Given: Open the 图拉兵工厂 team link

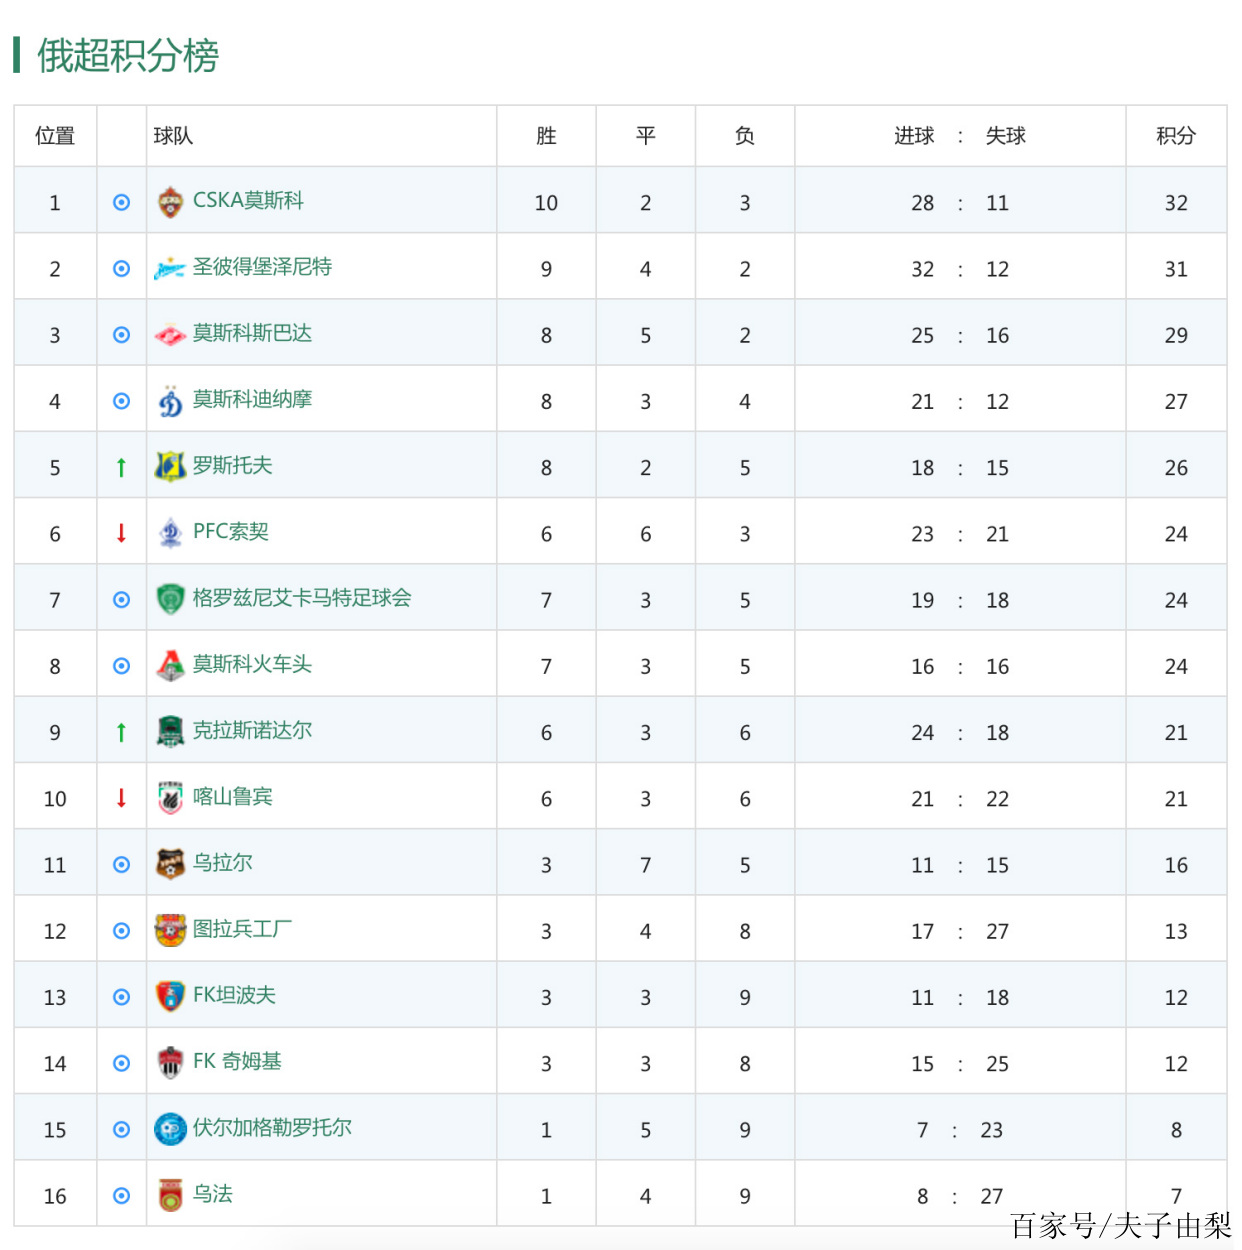Looking at the screenshot, I should pos(242,929).
